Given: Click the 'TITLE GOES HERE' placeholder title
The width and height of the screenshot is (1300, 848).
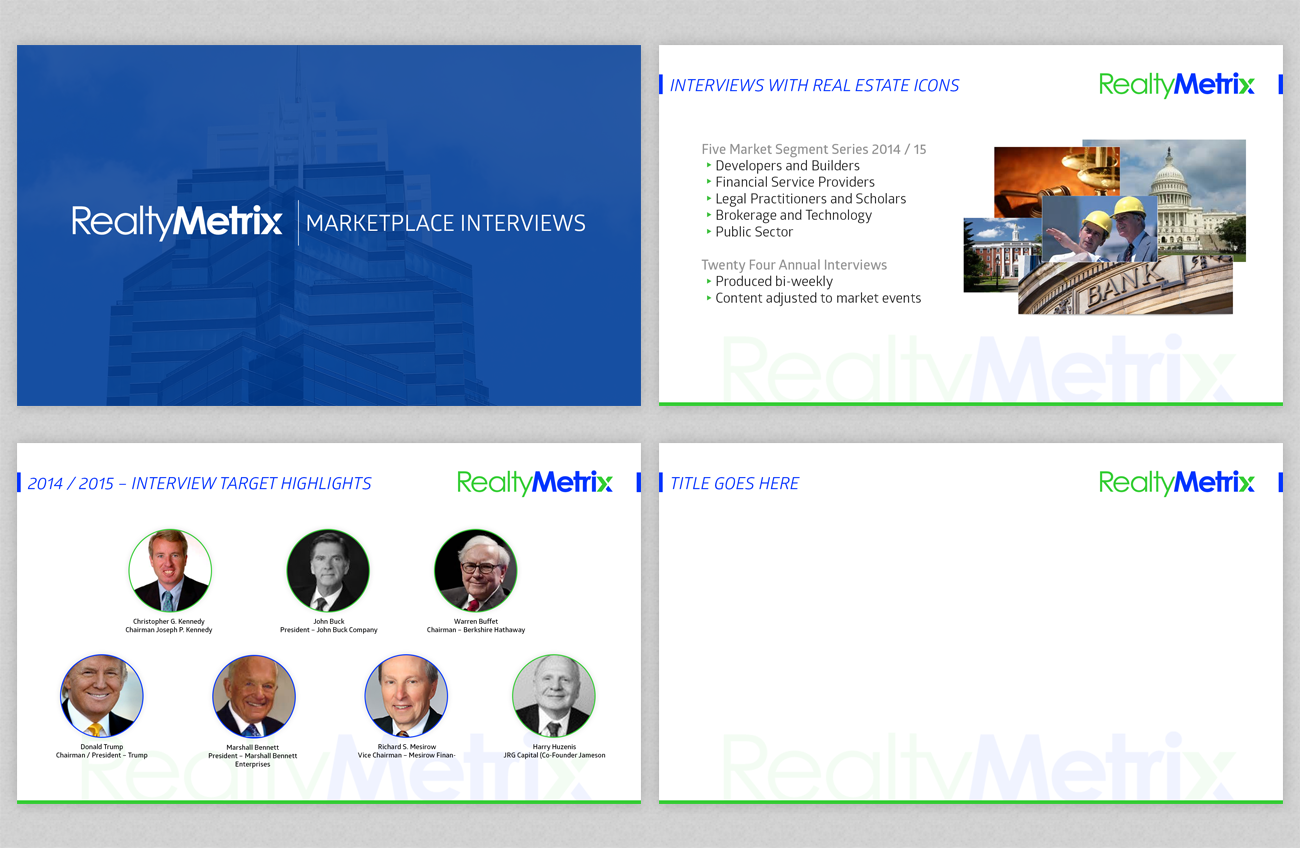Looking at the screenshot, I should click(x=734, y=484).
